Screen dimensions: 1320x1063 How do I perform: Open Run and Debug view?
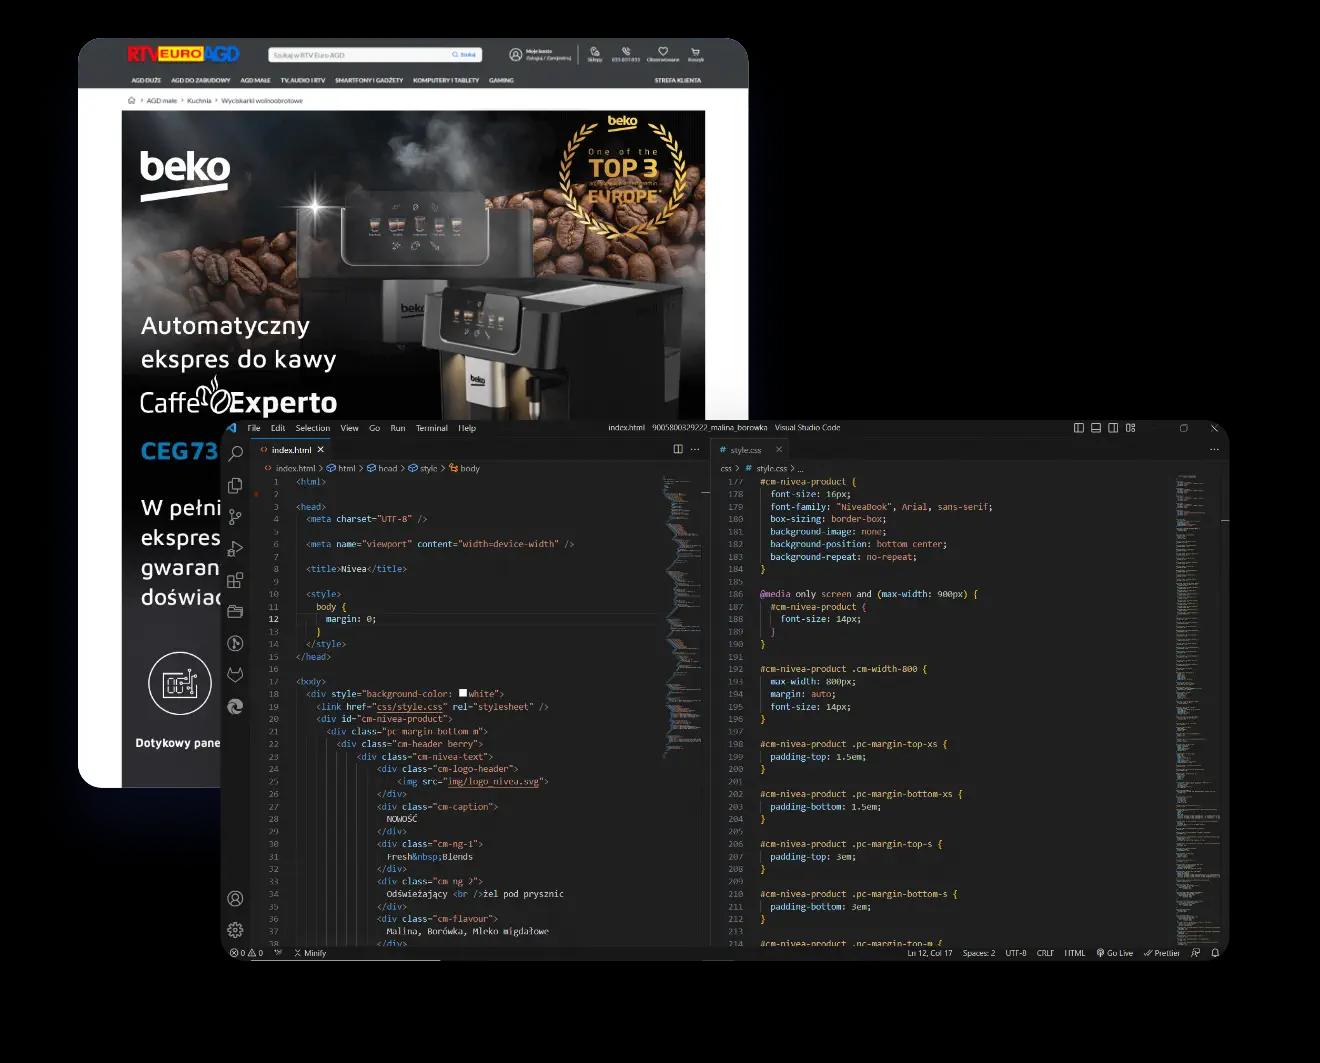(235, 549)
